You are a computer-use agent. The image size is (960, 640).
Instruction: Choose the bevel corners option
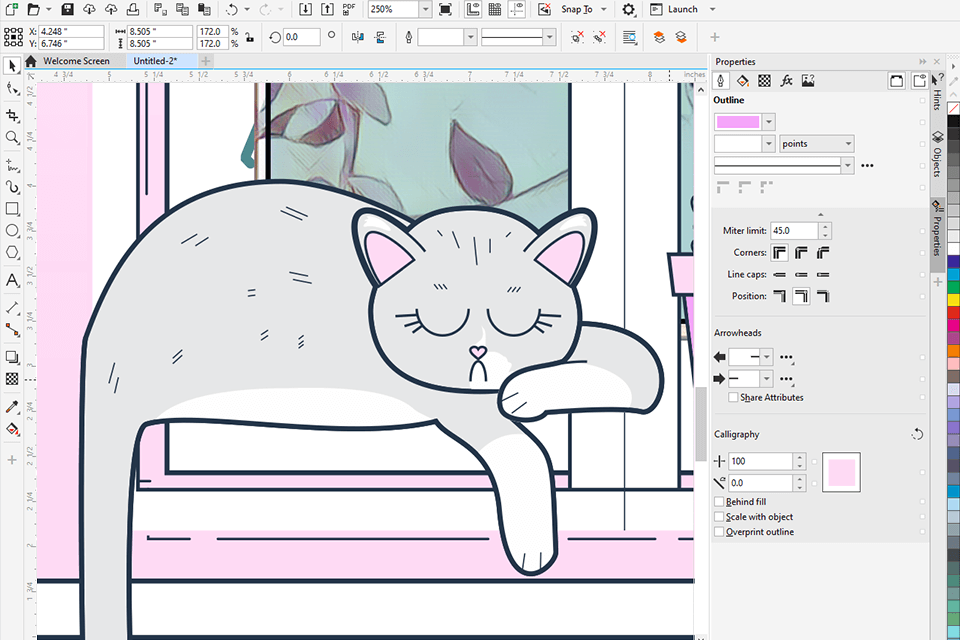click(x=823, y=252)
